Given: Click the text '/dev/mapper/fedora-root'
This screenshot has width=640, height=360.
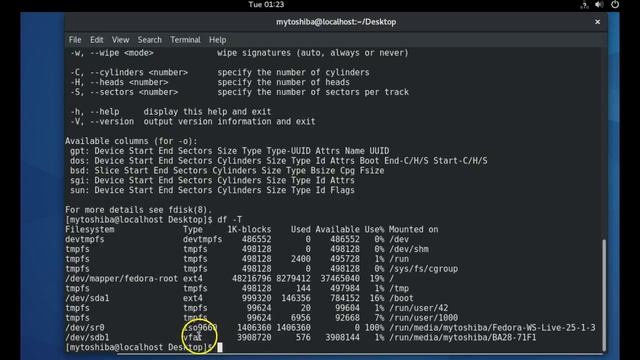Looking at the screenshot, I should point(122,279).
